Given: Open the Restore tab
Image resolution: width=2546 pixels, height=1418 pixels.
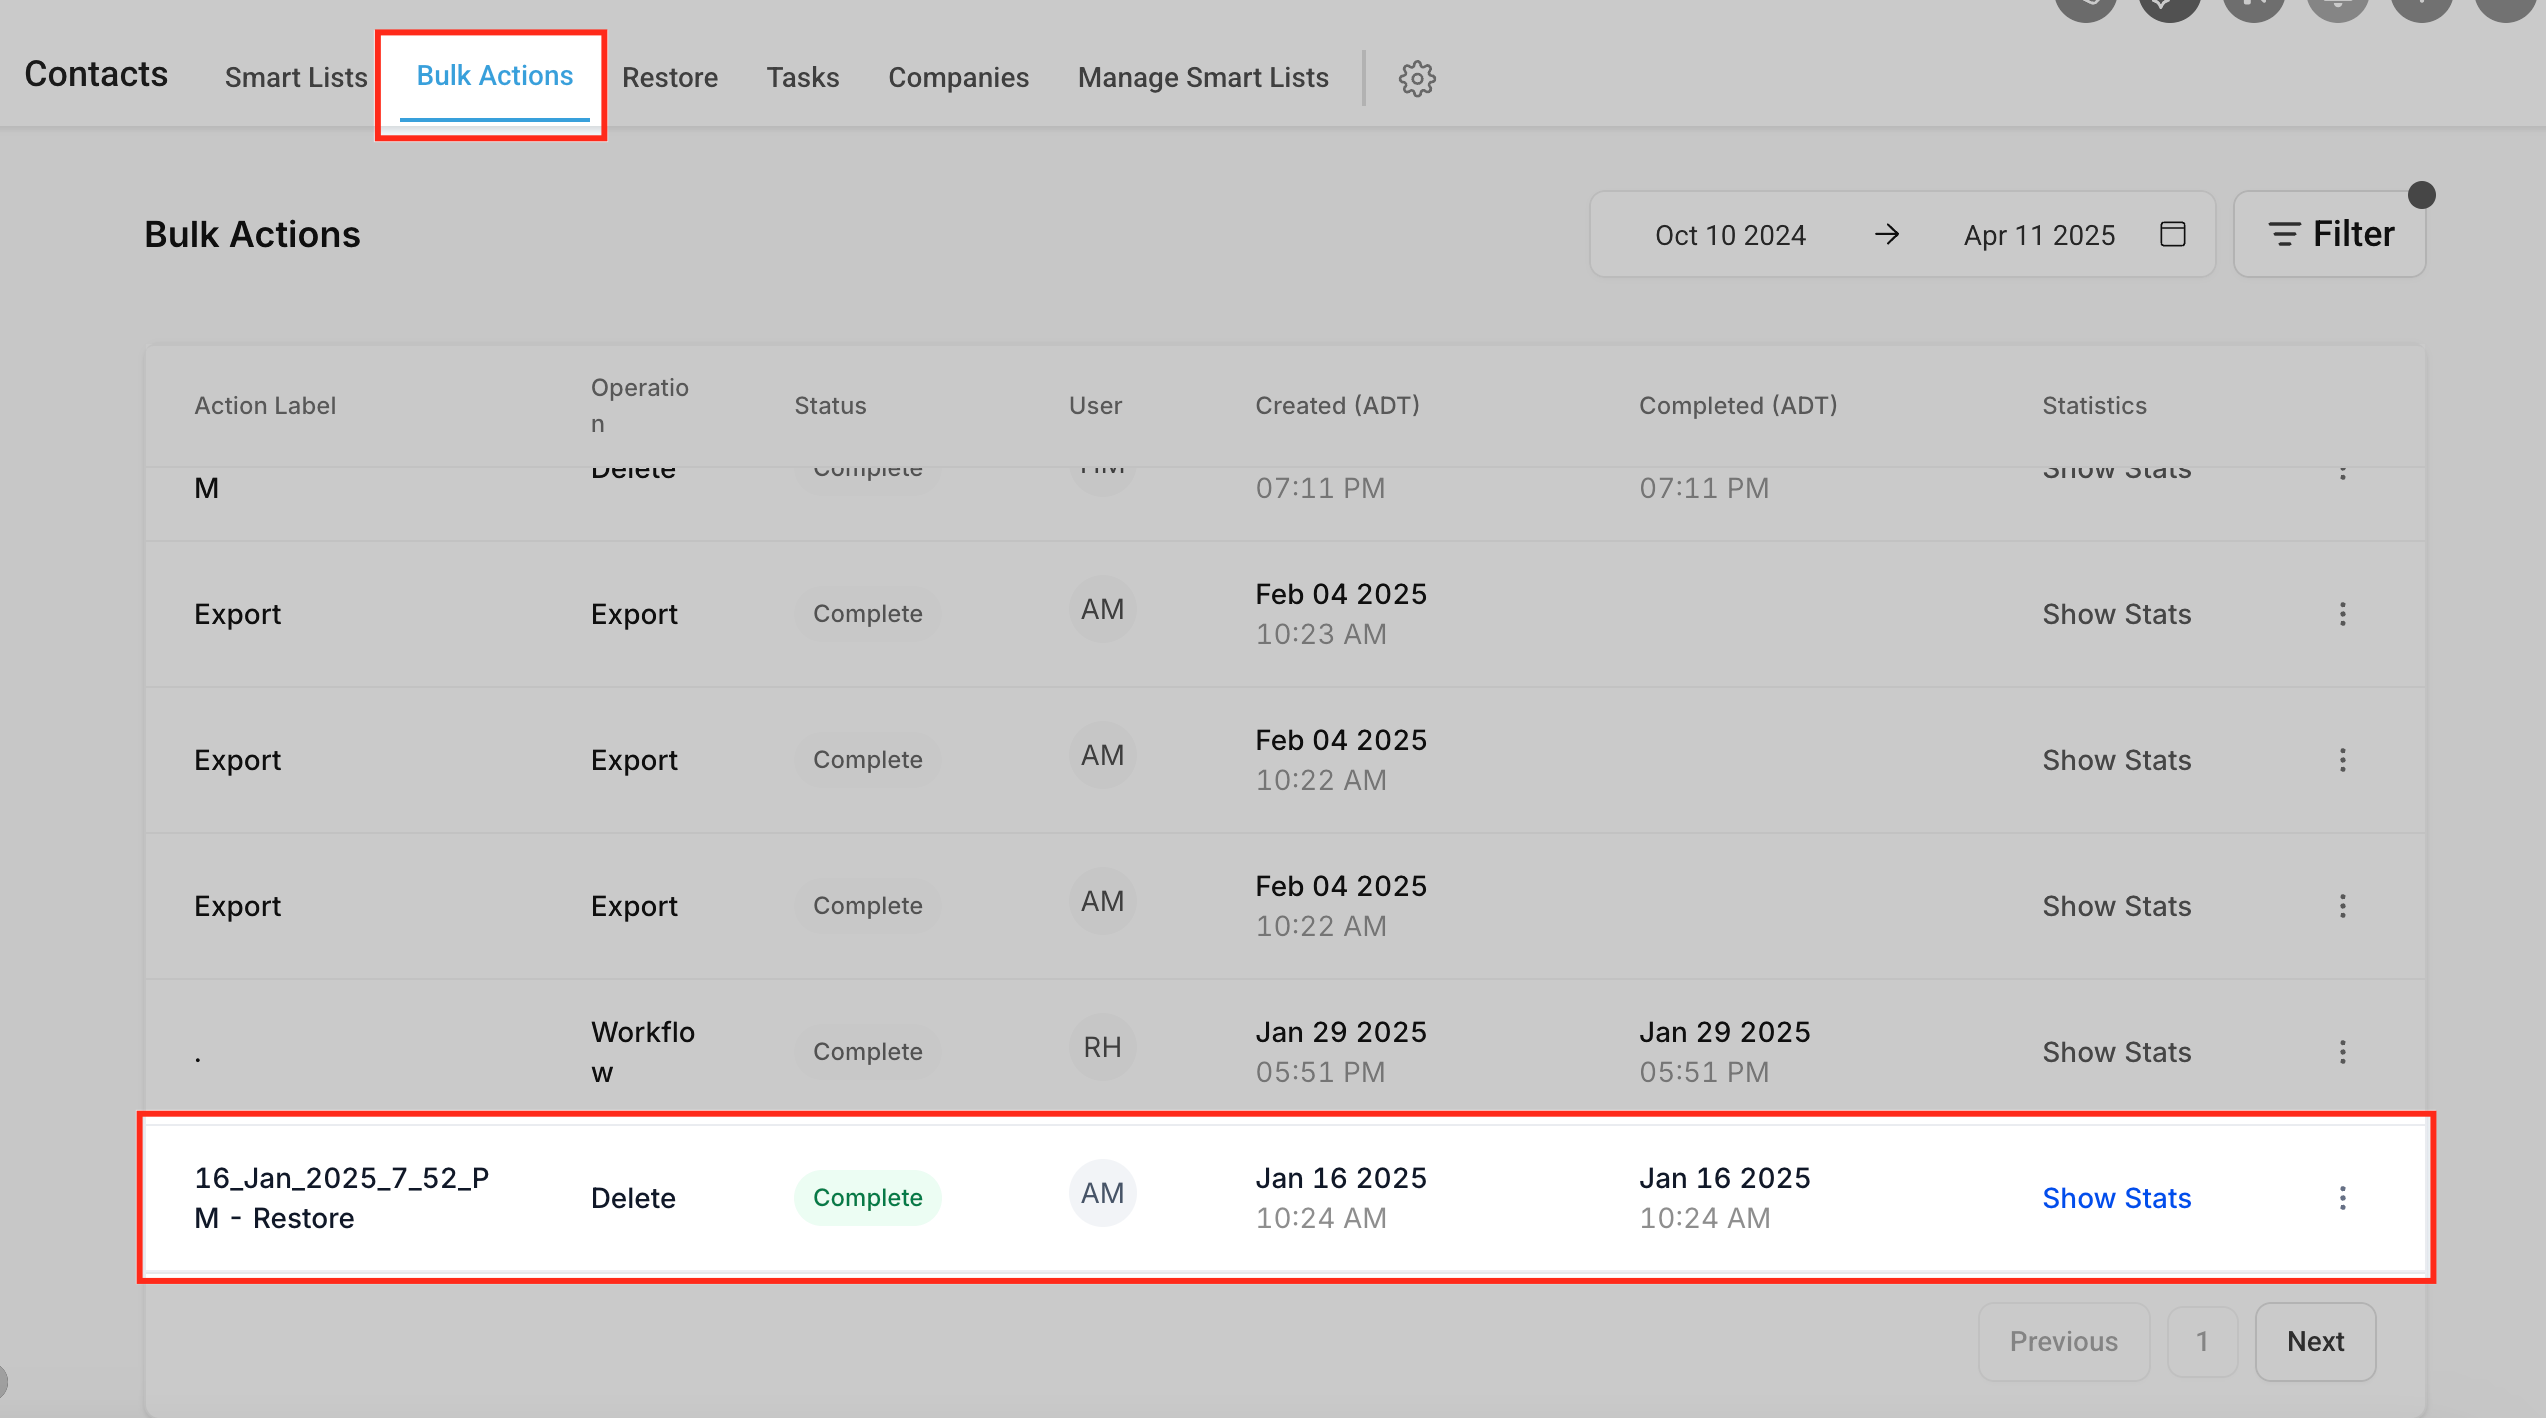Looking at the screenshot, I should click(669, 77).
